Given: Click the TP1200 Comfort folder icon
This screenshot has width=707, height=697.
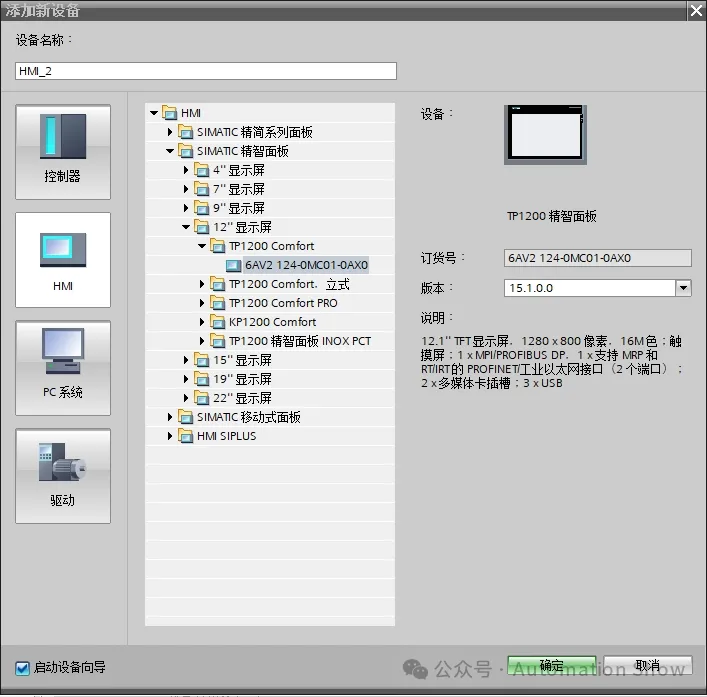Looking at the screenshot, I should tap(218, 246).
